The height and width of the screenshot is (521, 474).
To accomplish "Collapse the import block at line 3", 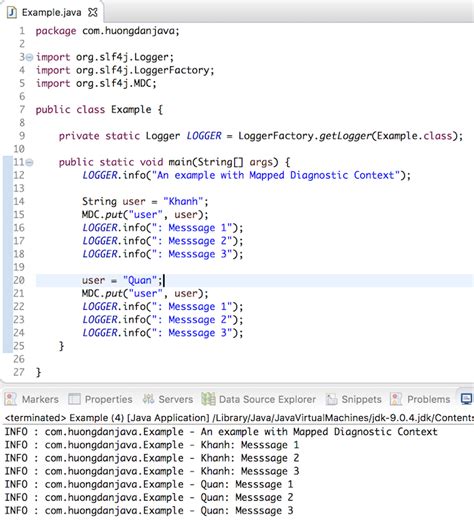I will [29, 57].
